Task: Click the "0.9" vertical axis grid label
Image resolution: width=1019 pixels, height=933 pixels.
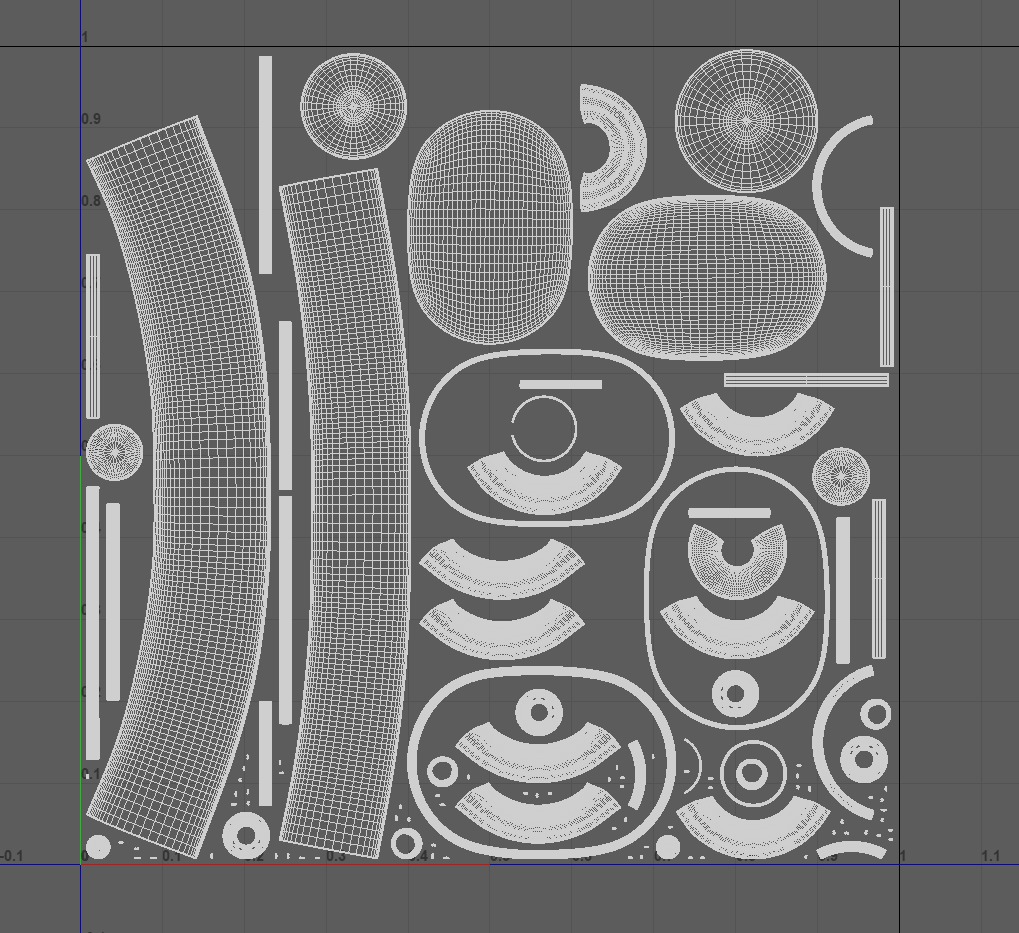Action: point(91,119)
